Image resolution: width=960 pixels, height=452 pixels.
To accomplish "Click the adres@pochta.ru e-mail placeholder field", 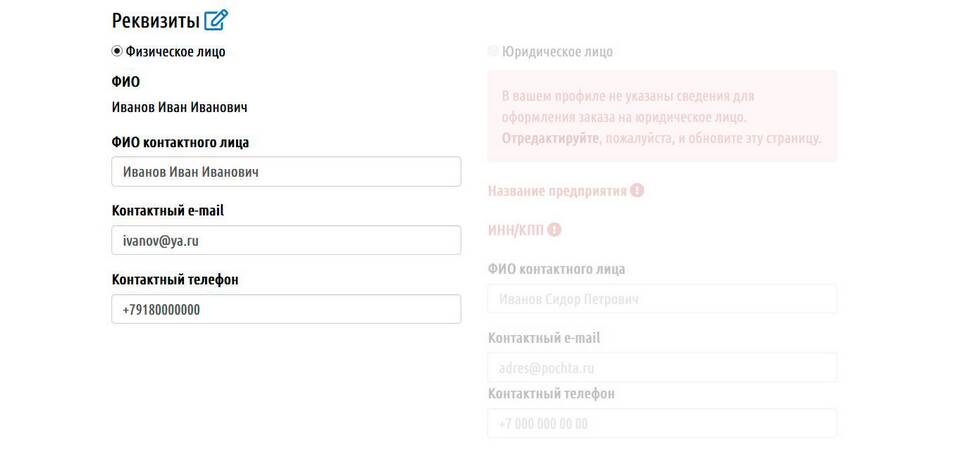I will pos(662,367).
